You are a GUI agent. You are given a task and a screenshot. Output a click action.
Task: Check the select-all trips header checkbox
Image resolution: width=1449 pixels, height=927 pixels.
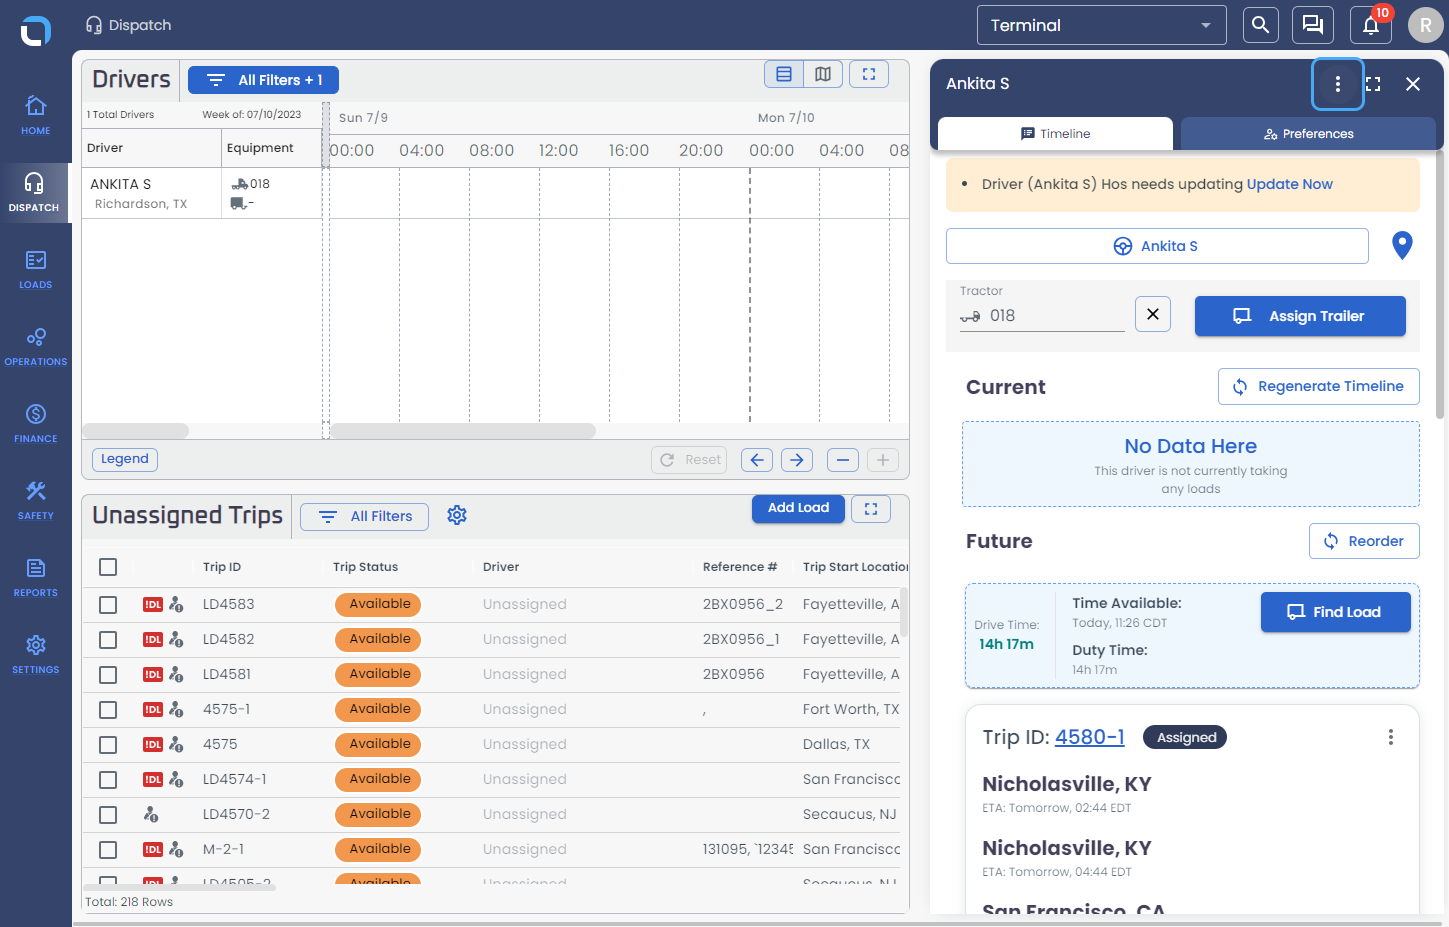coord(108,567)
